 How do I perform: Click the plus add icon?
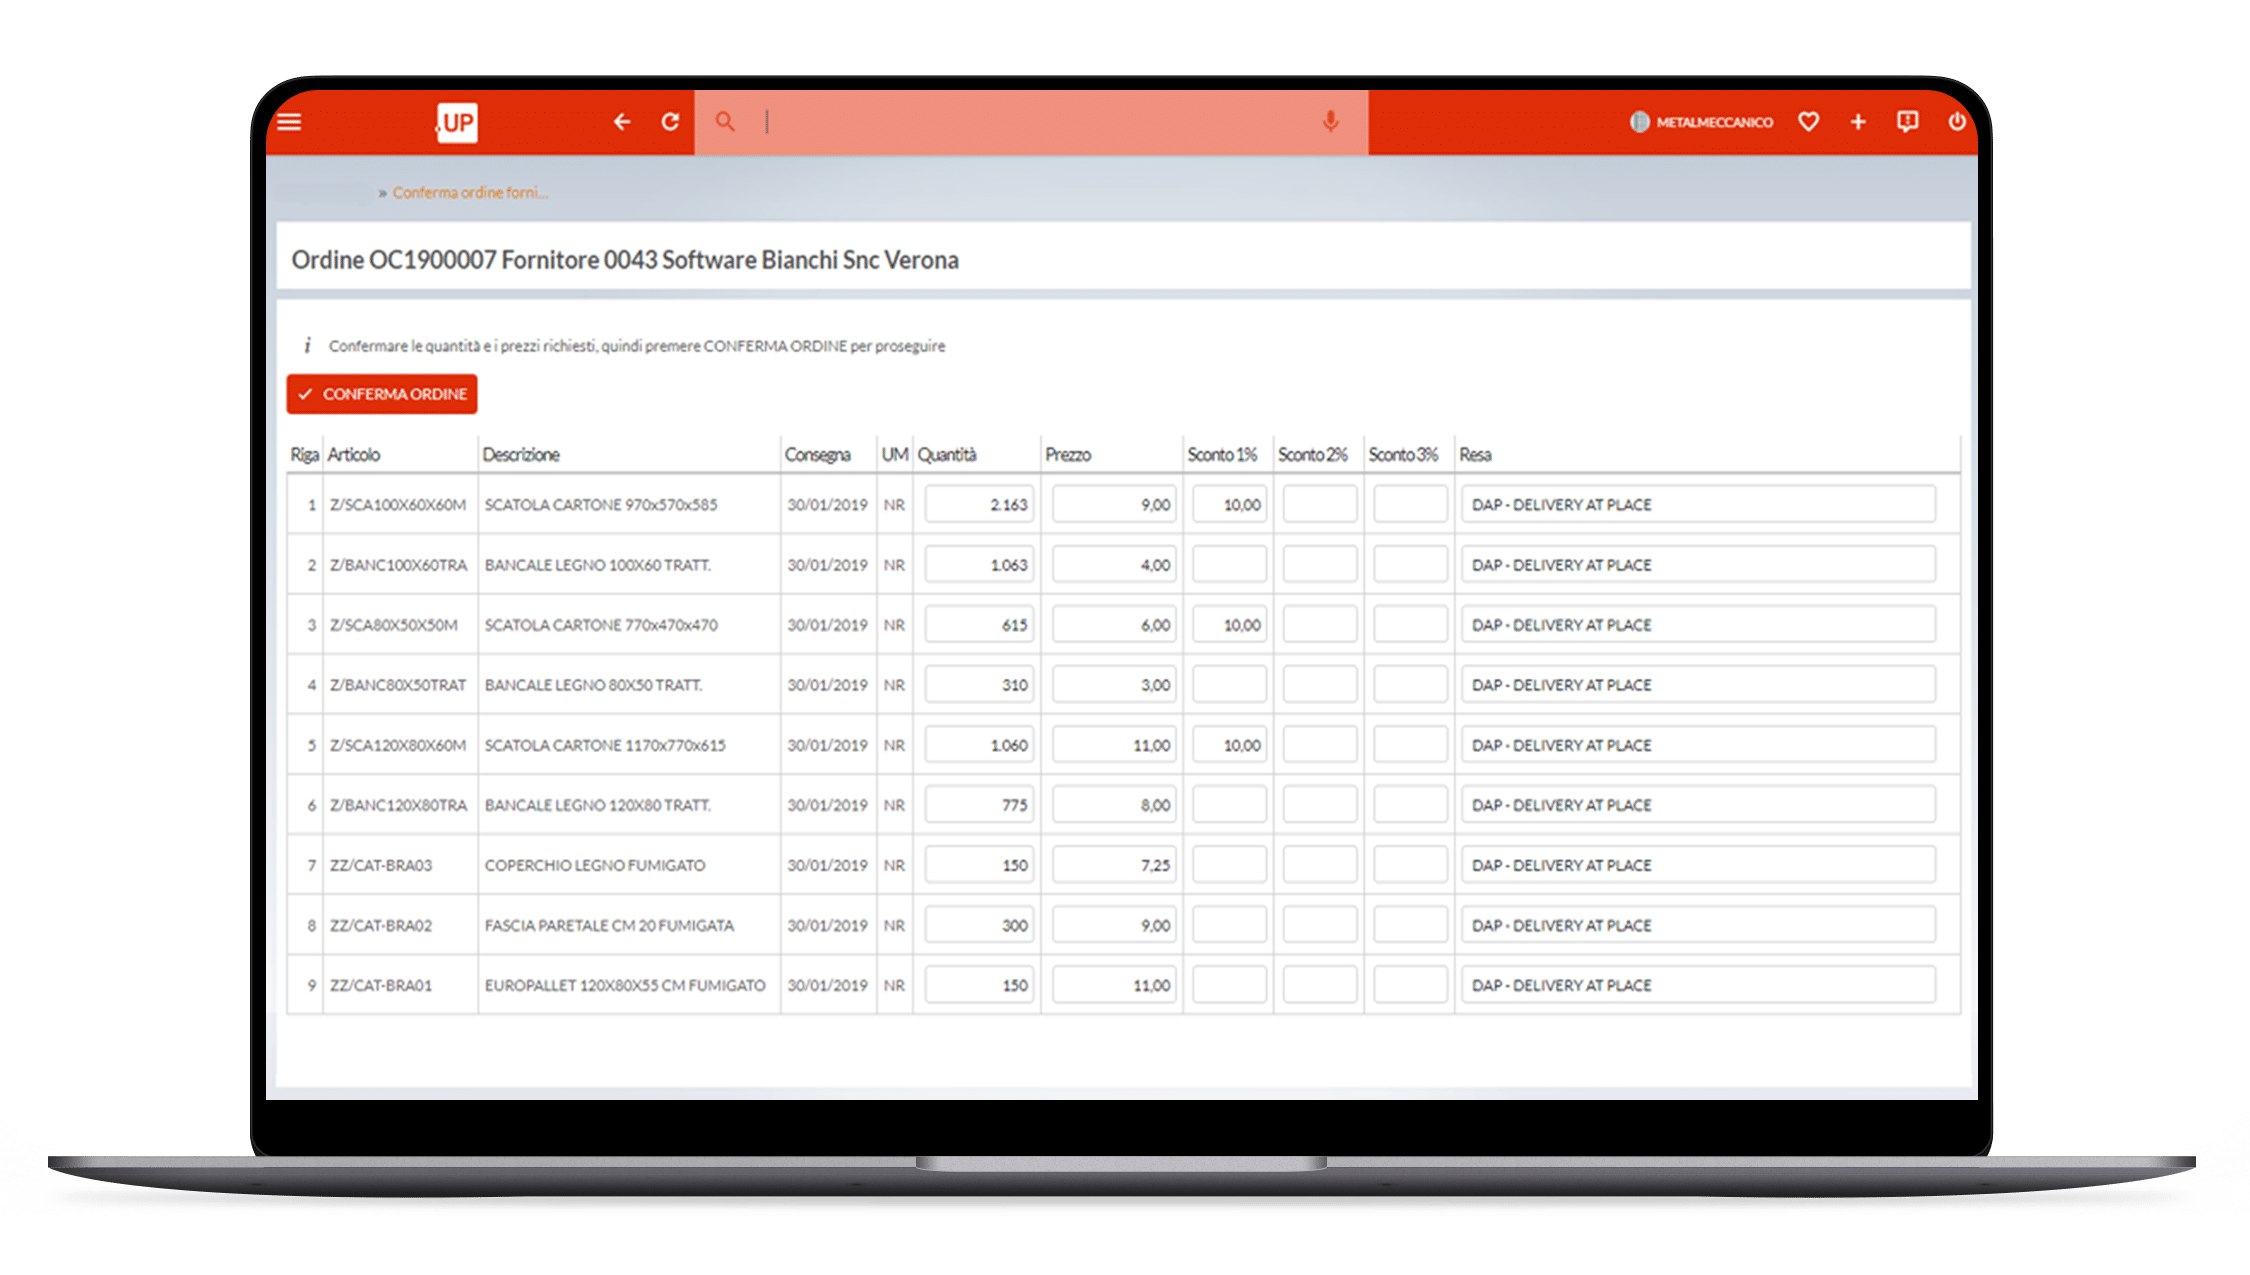(1858, 122)
